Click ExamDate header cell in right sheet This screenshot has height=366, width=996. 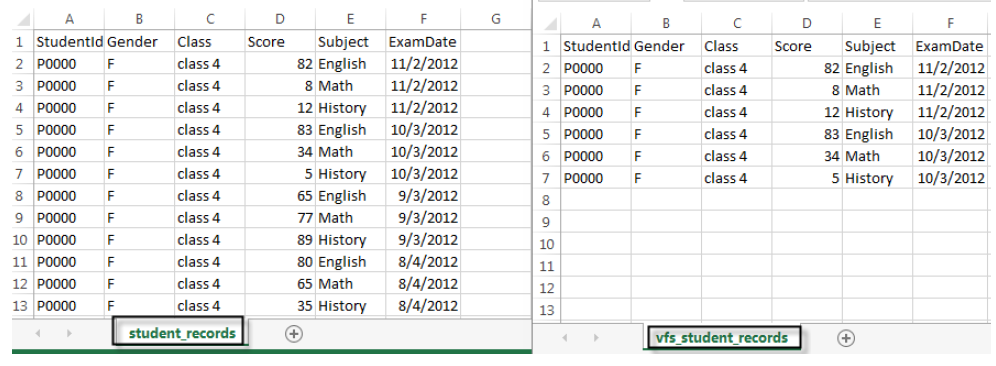coord(950,46)
